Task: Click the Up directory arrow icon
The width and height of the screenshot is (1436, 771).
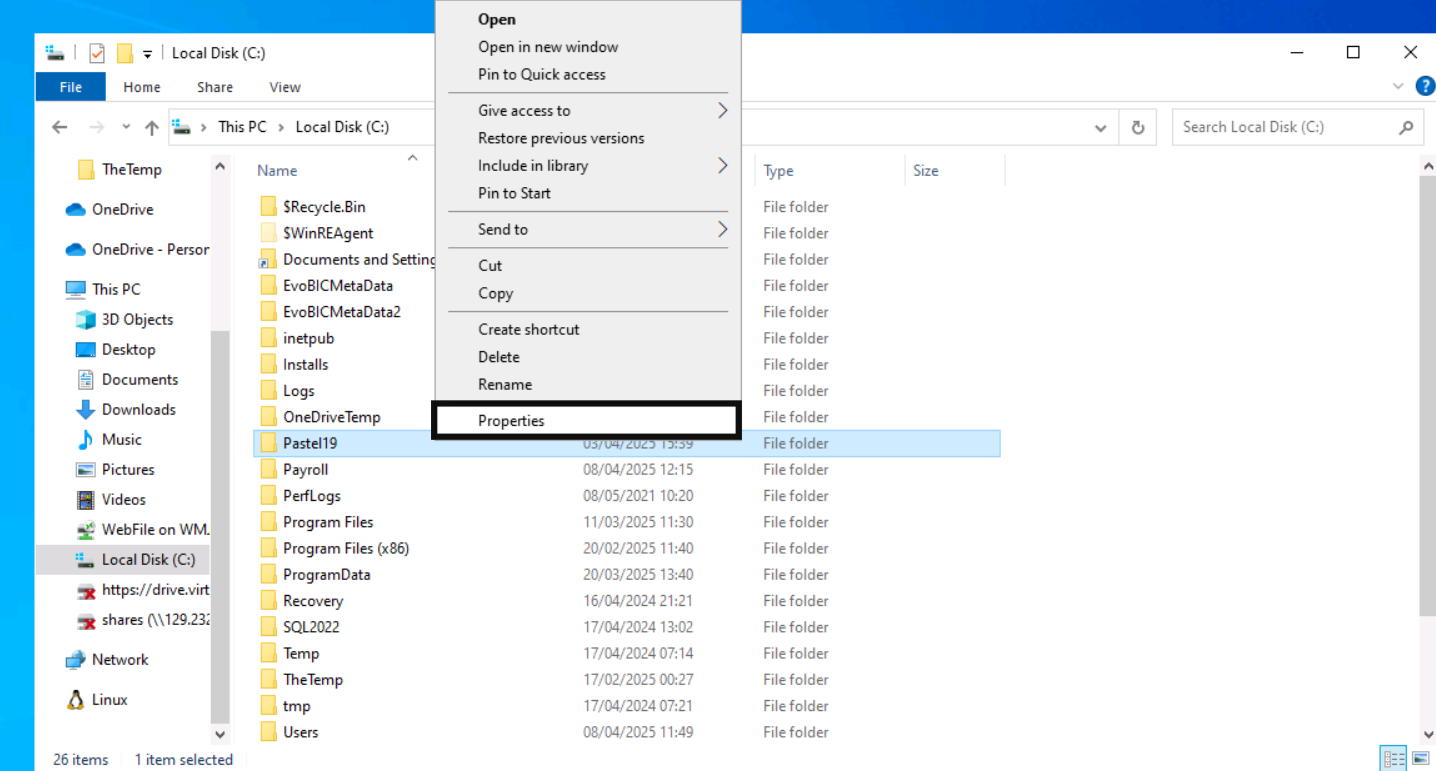Action: point(152,128)
